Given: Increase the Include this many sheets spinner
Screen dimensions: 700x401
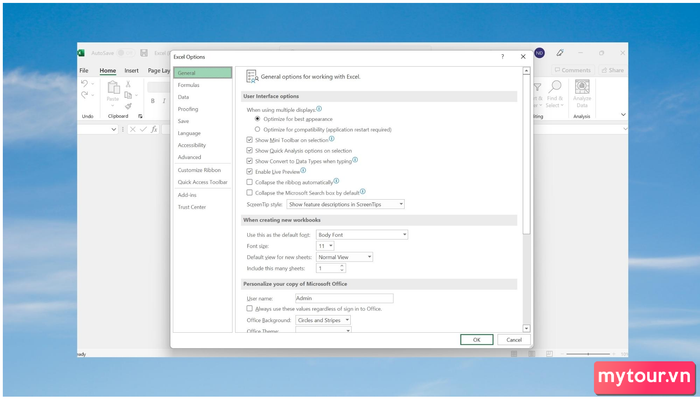Looking at the screenshot, I should pos(342,266).
